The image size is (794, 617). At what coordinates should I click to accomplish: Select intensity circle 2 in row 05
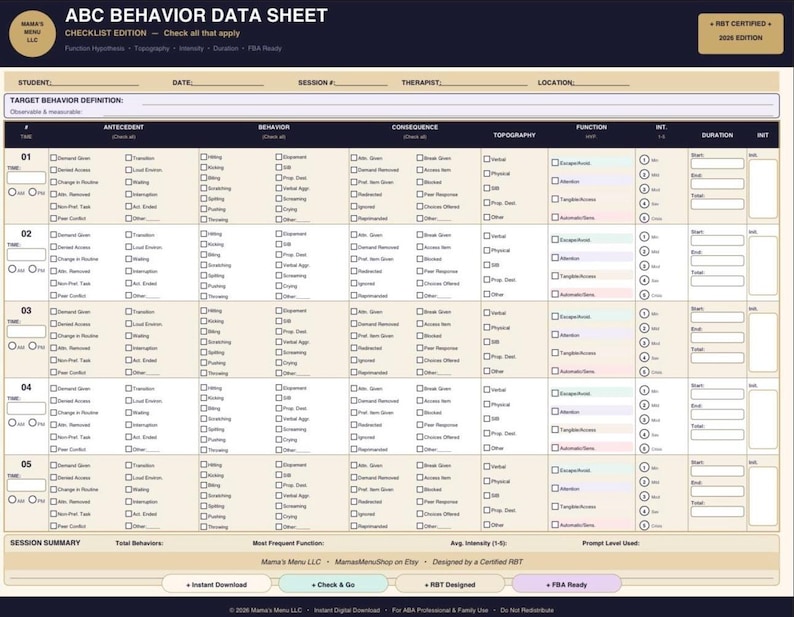tap(644, 482)
